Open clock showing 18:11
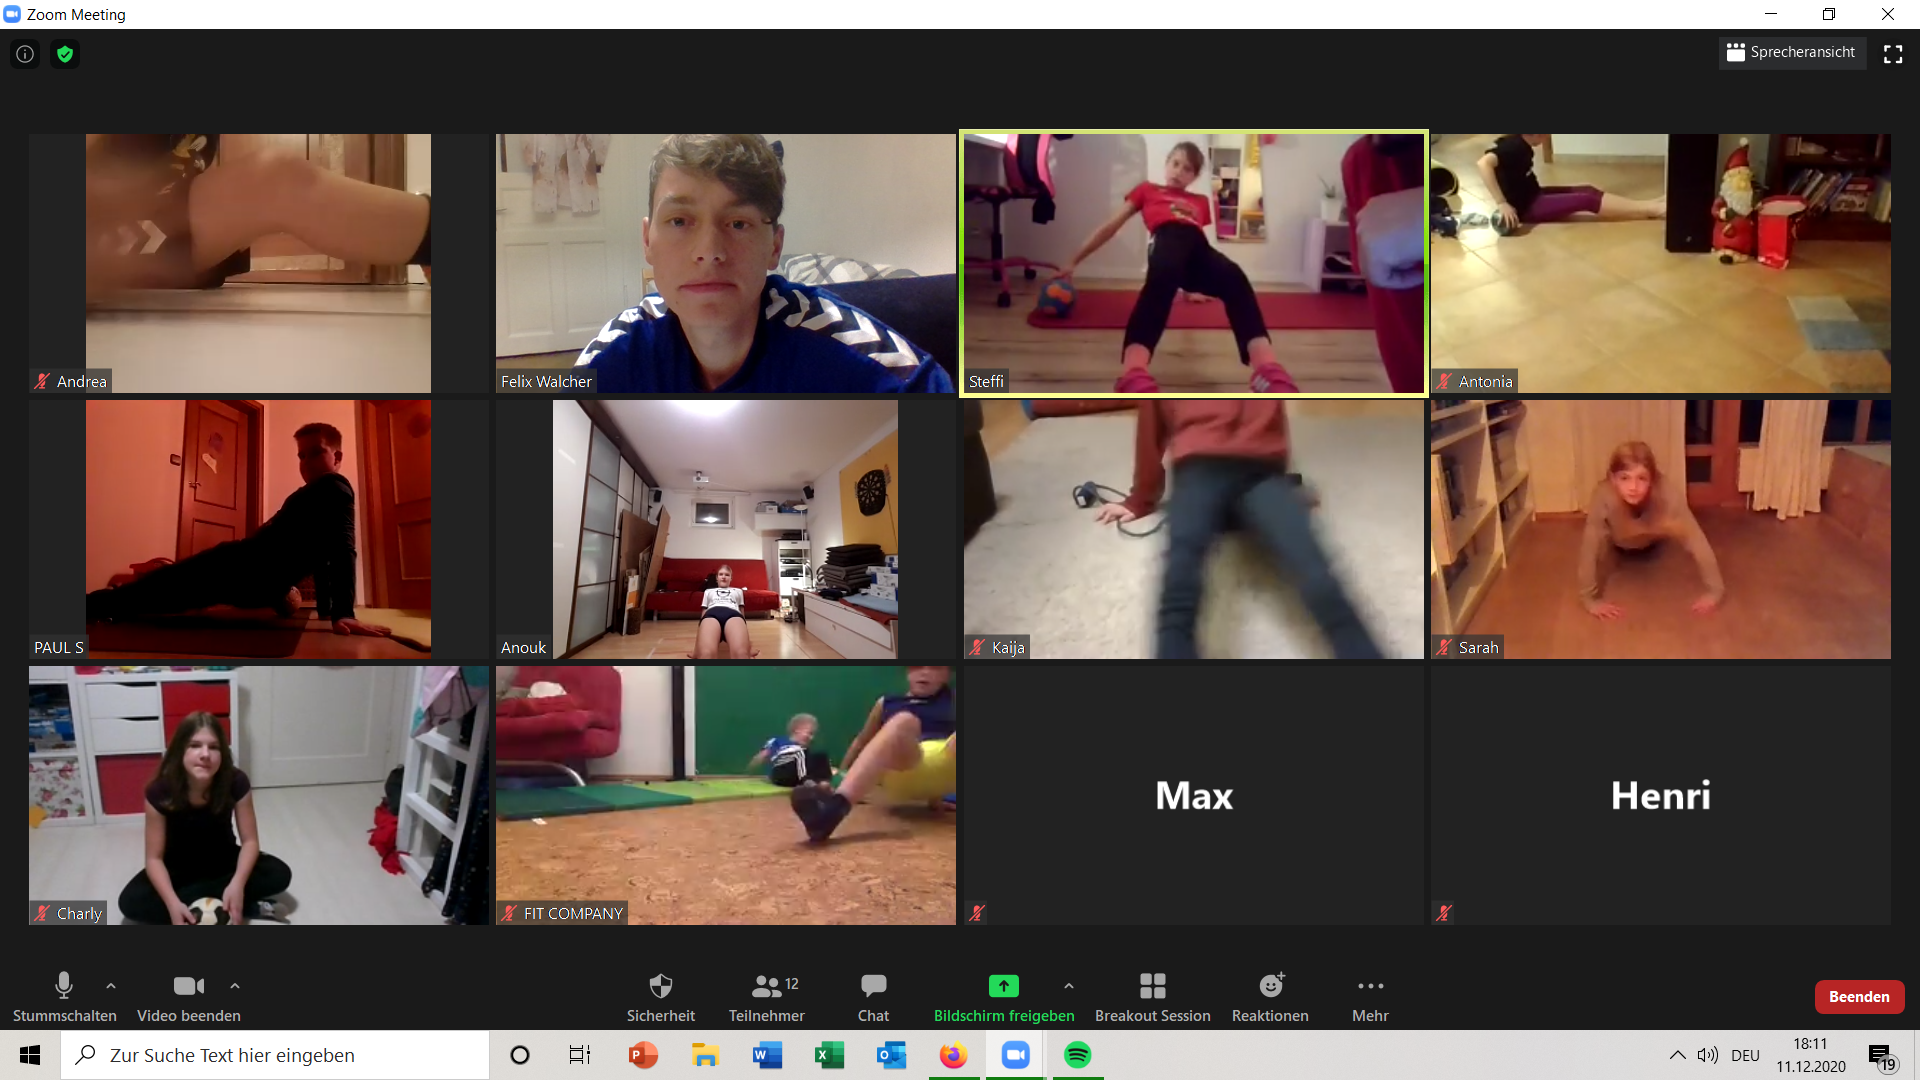 [1811, 1055]
